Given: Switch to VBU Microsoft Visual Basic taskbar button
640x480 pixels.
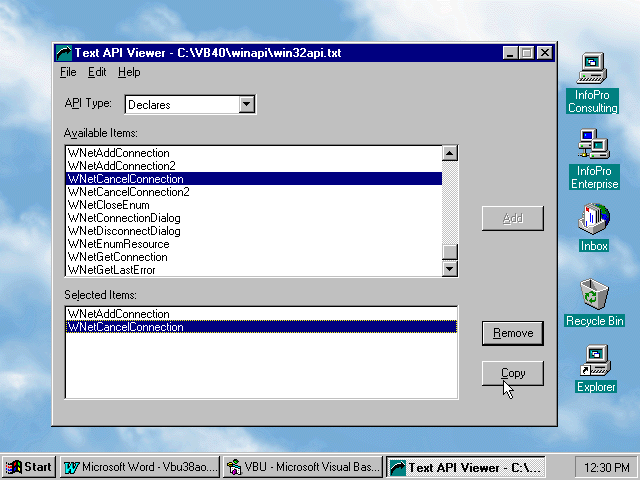Looking at the screenshot, I should click(x=302, y=467).
